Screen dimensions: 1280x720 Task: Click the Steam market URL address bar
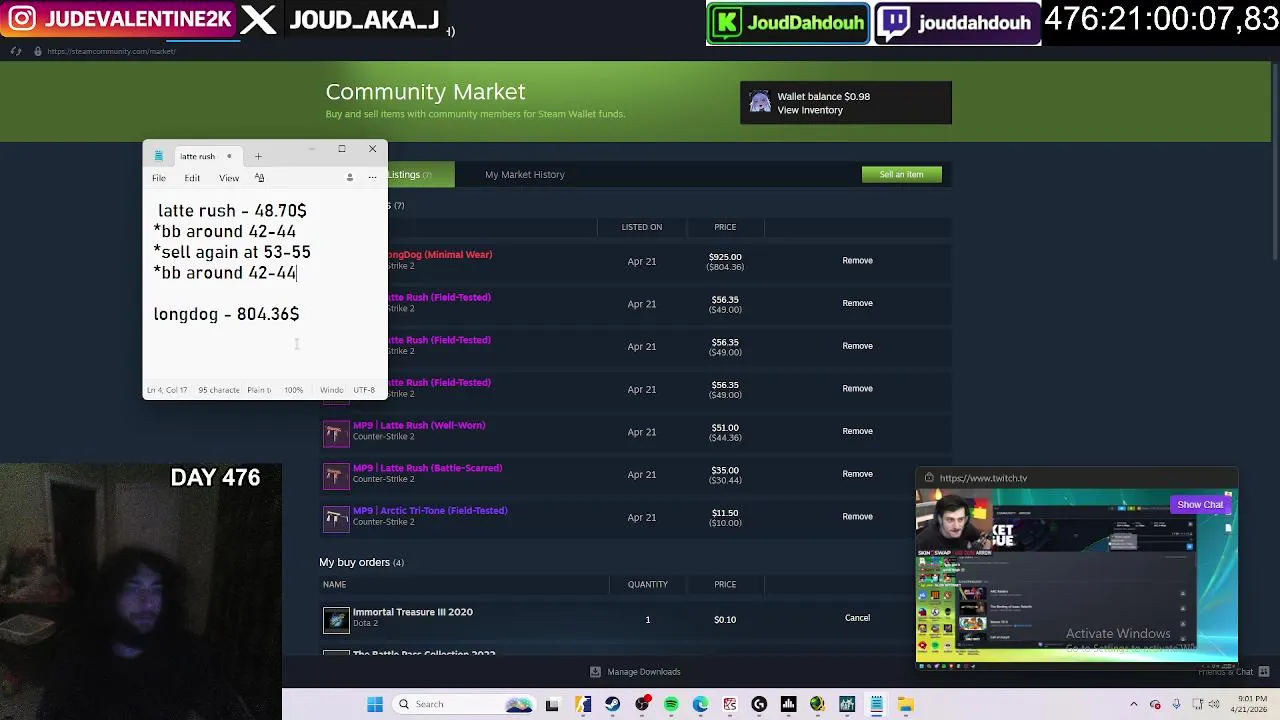(111, 51)
